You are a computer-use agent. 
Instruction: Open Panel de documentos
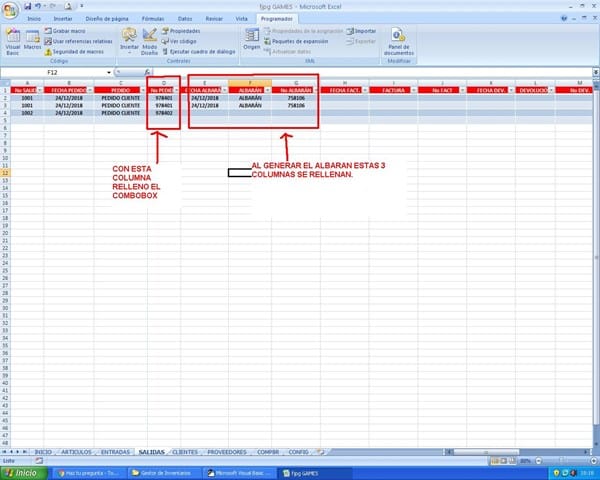(399, 42)
